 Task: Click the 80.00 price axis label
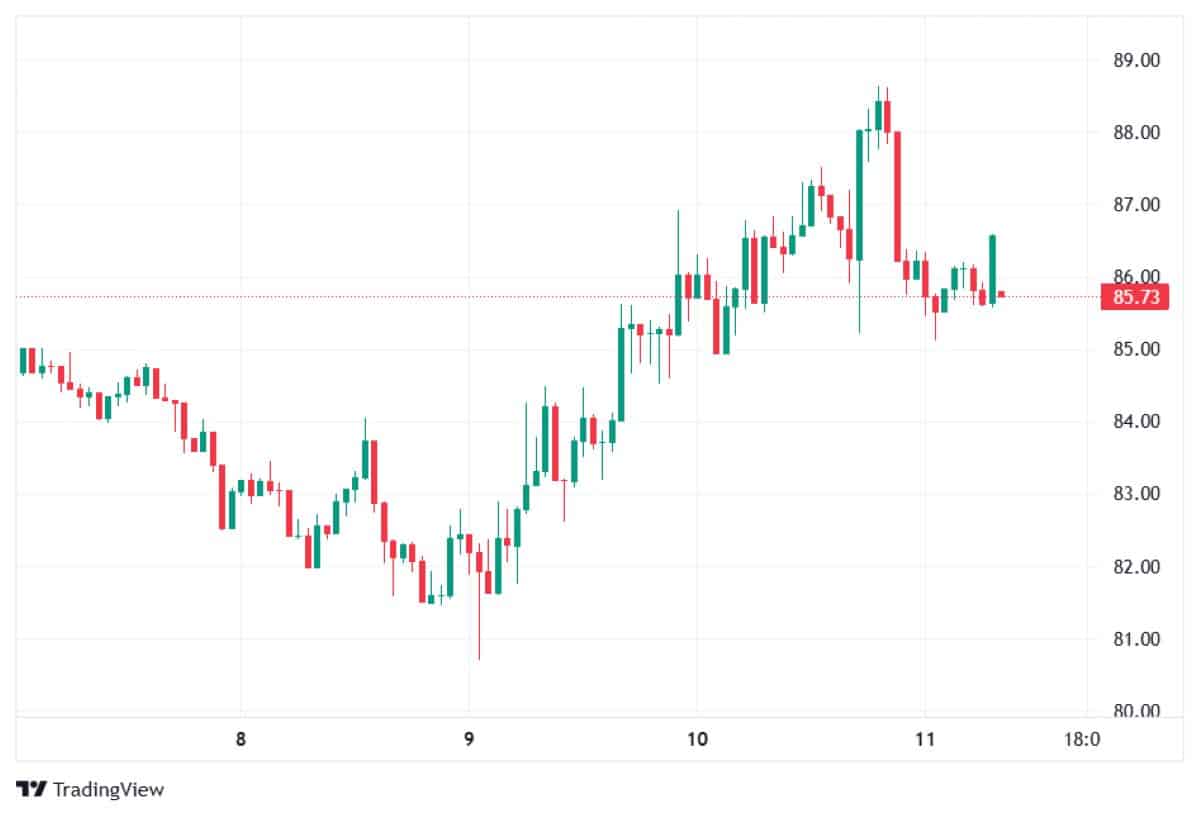coord(1136,711)
